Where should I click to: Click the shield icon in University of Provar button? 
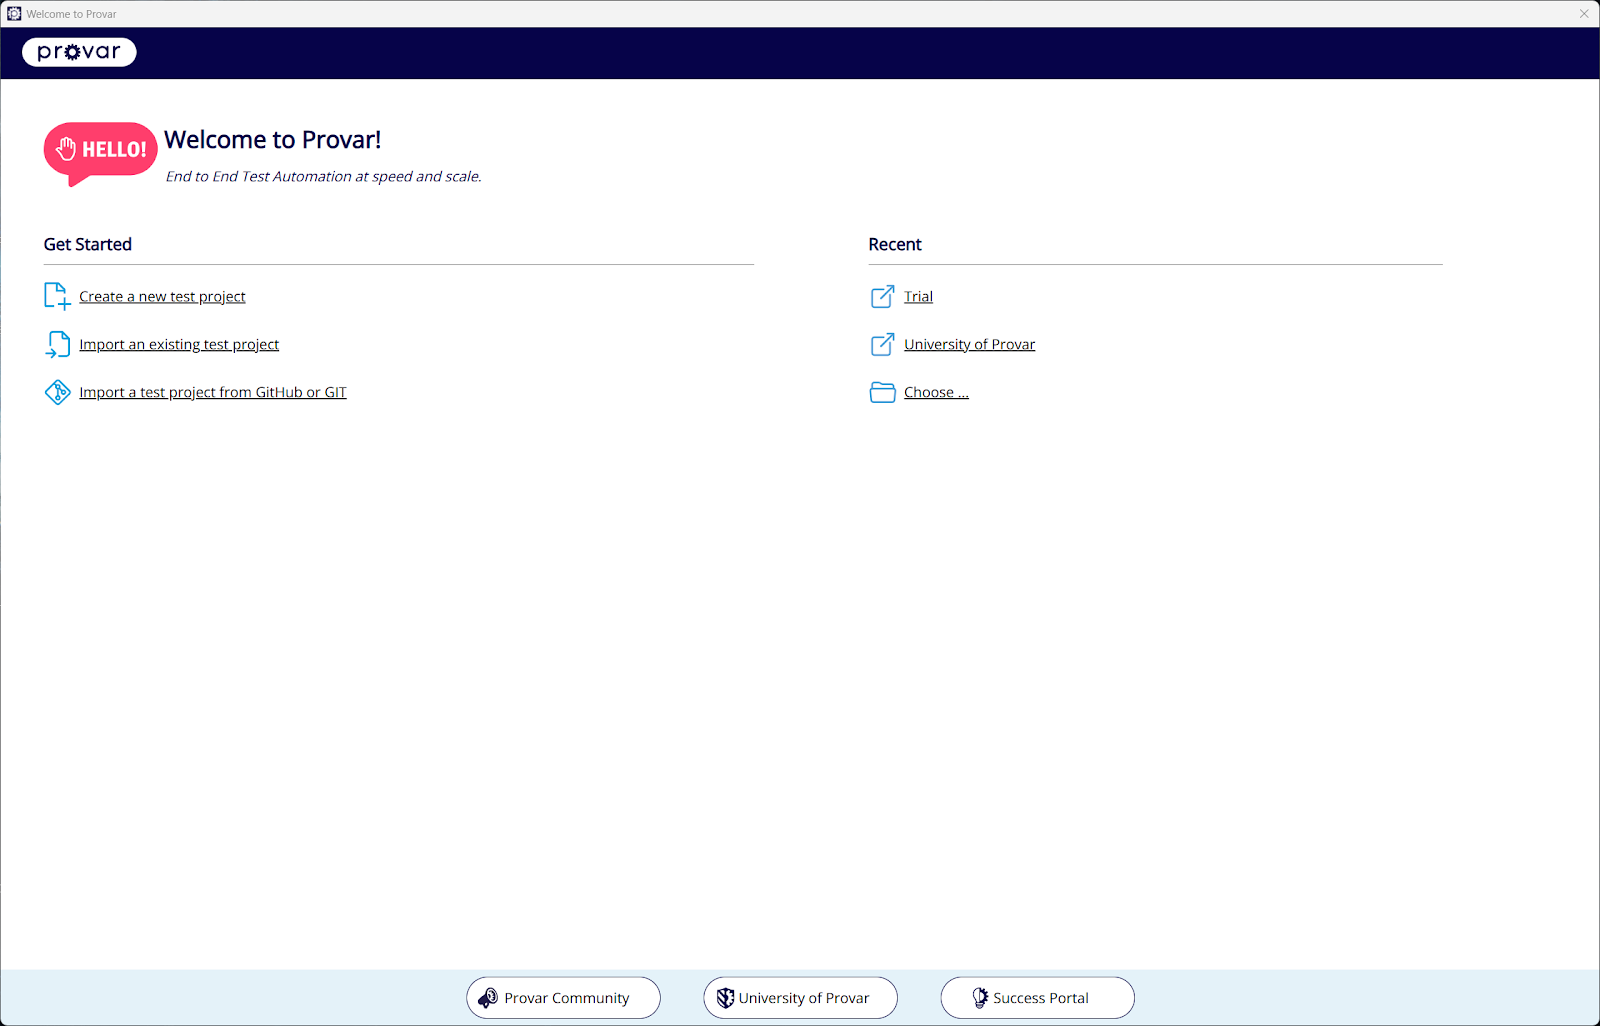[x=725, y=998]
